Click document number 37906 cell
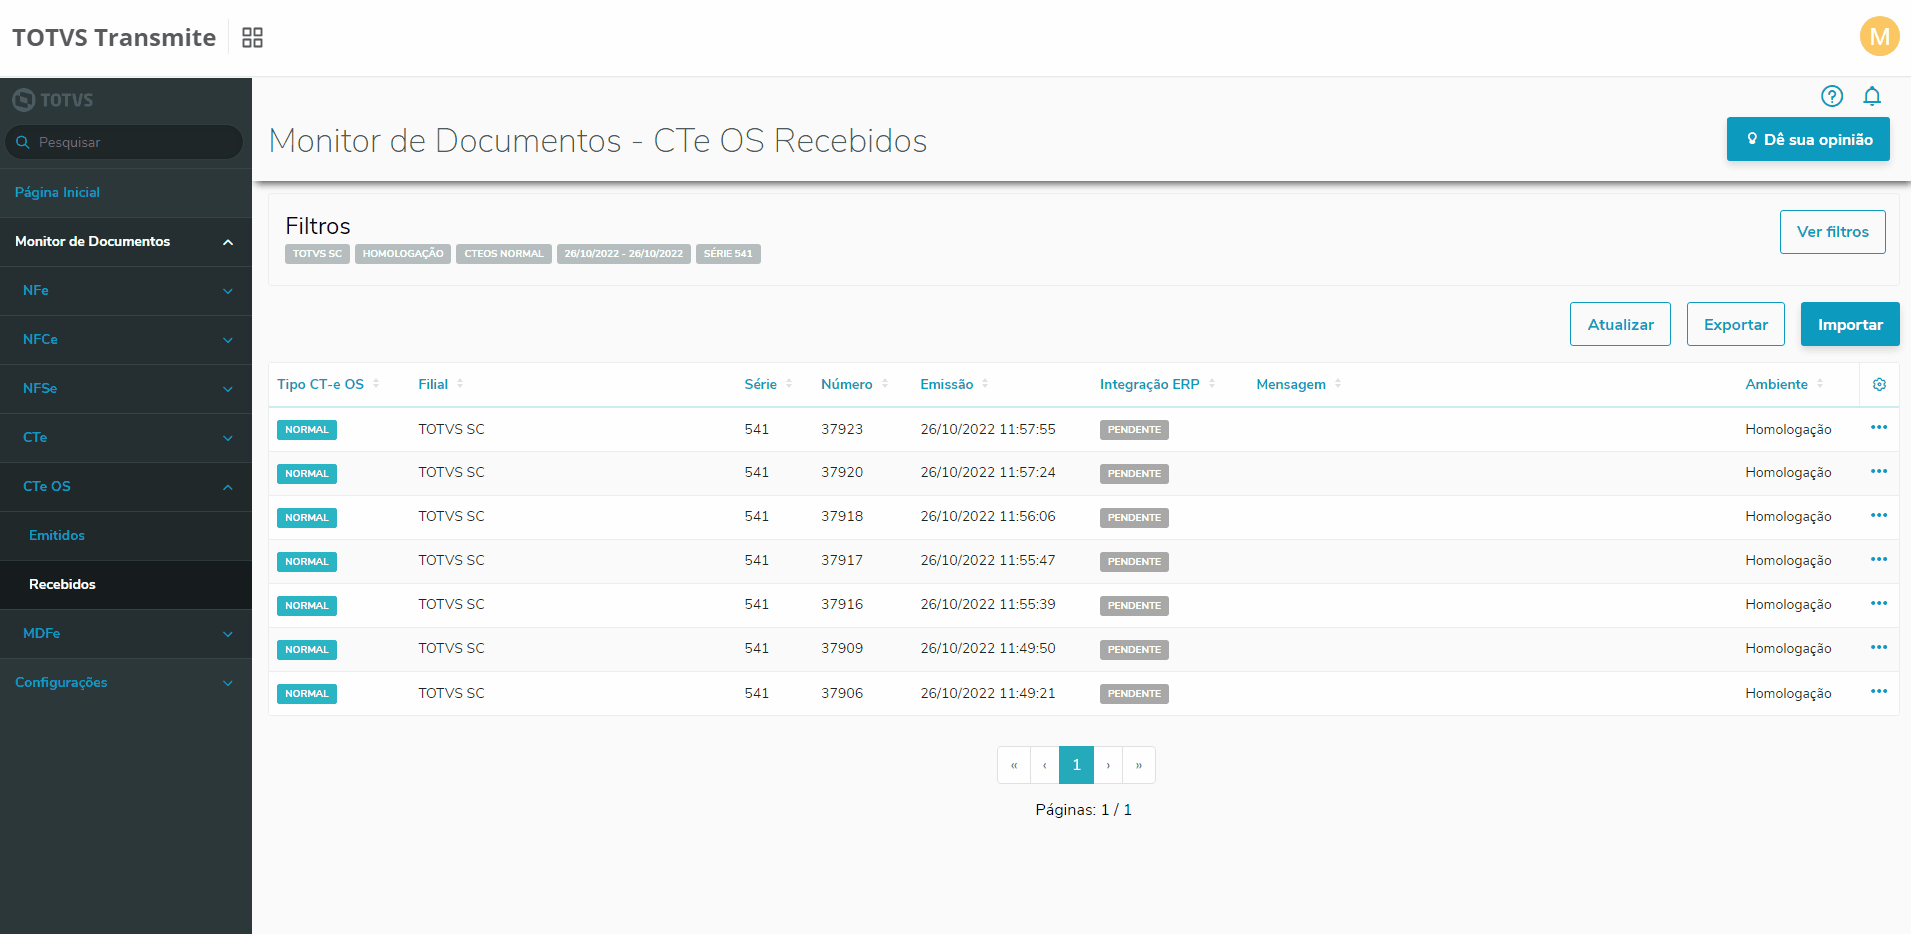This screenshot has height=934, width=1911. [842, 693]
